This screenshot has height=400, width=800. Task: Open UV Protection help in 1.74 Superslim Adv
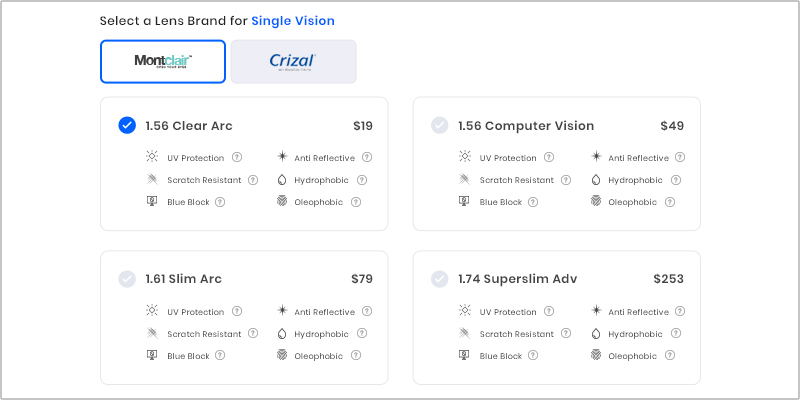point(549,311)
